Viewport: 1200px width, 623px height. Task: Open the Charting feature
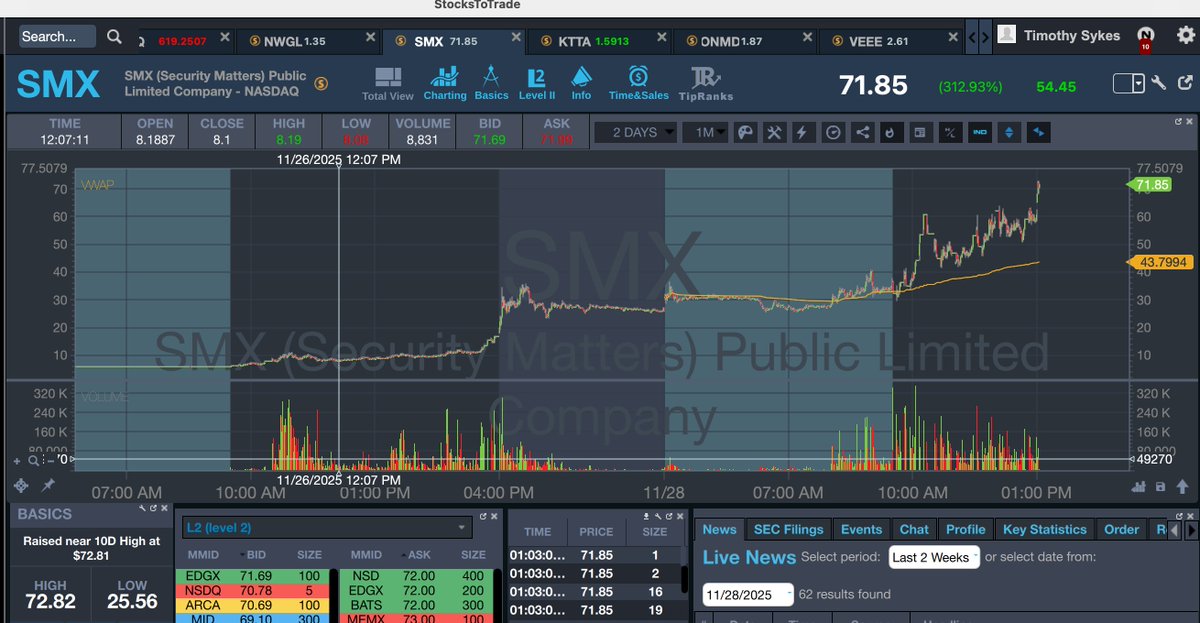[x=445, y=82]
